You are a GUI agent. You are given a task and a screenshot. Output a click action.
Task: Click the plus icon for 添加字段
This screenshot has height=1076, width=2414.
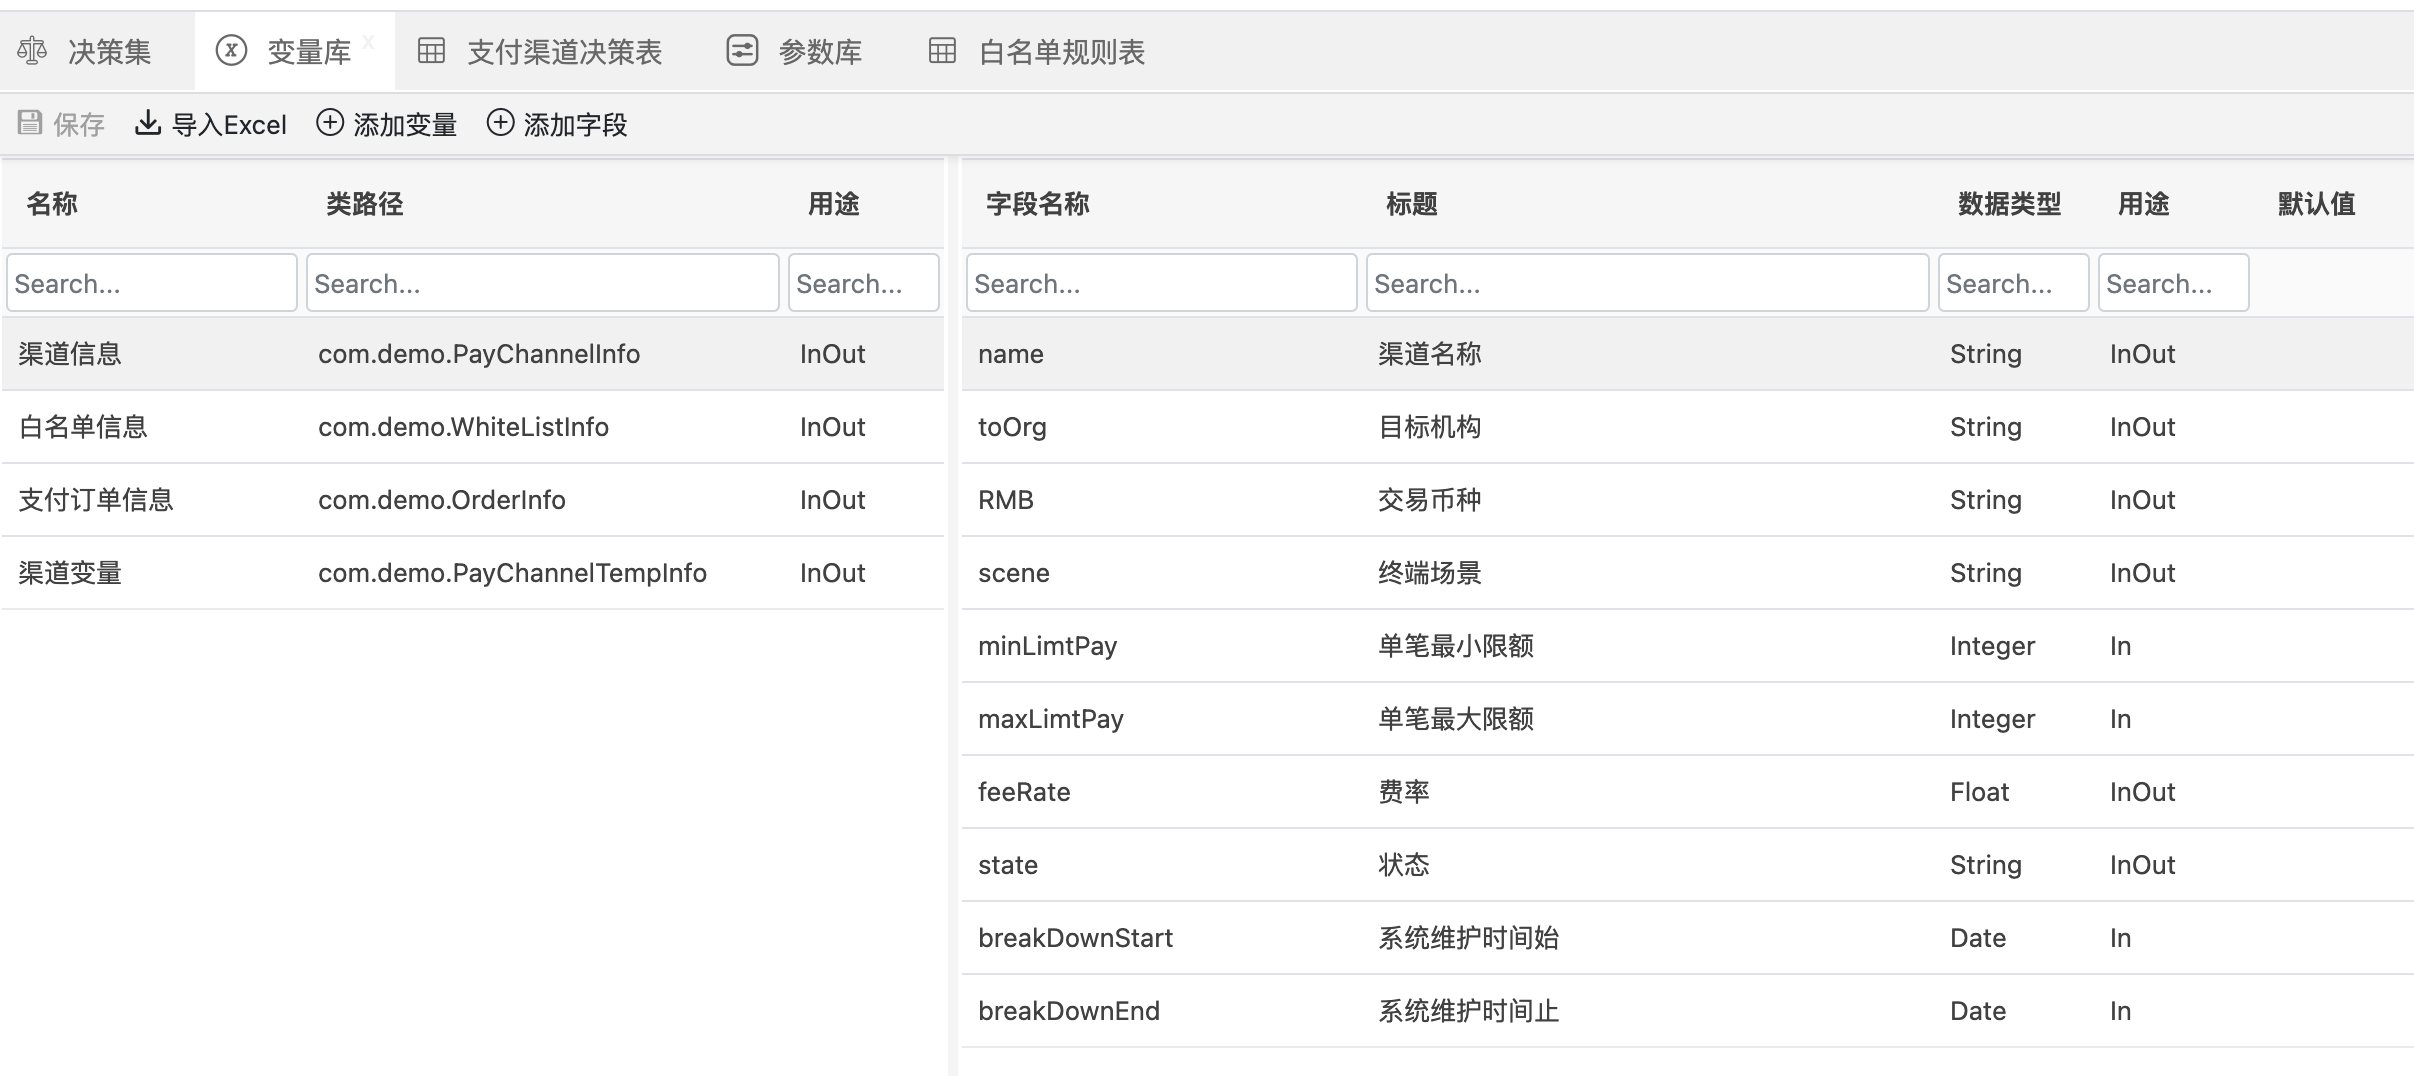point(500,123)
